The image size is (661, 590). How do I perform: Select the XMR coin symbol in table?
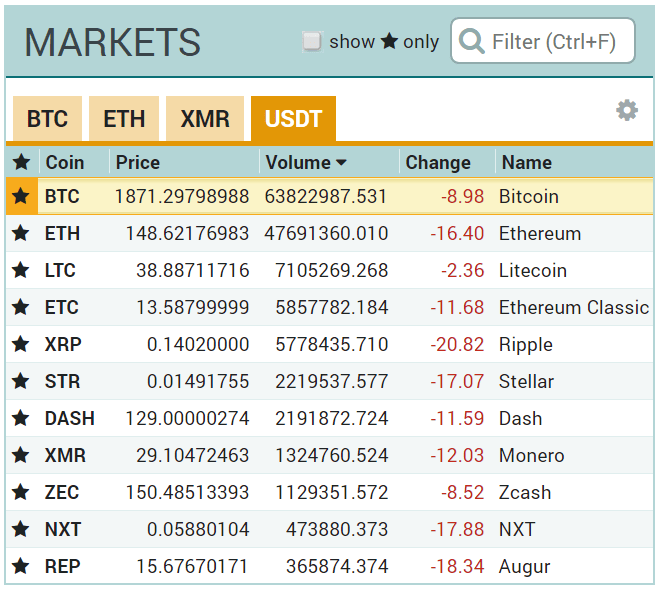tap(65, 456)
